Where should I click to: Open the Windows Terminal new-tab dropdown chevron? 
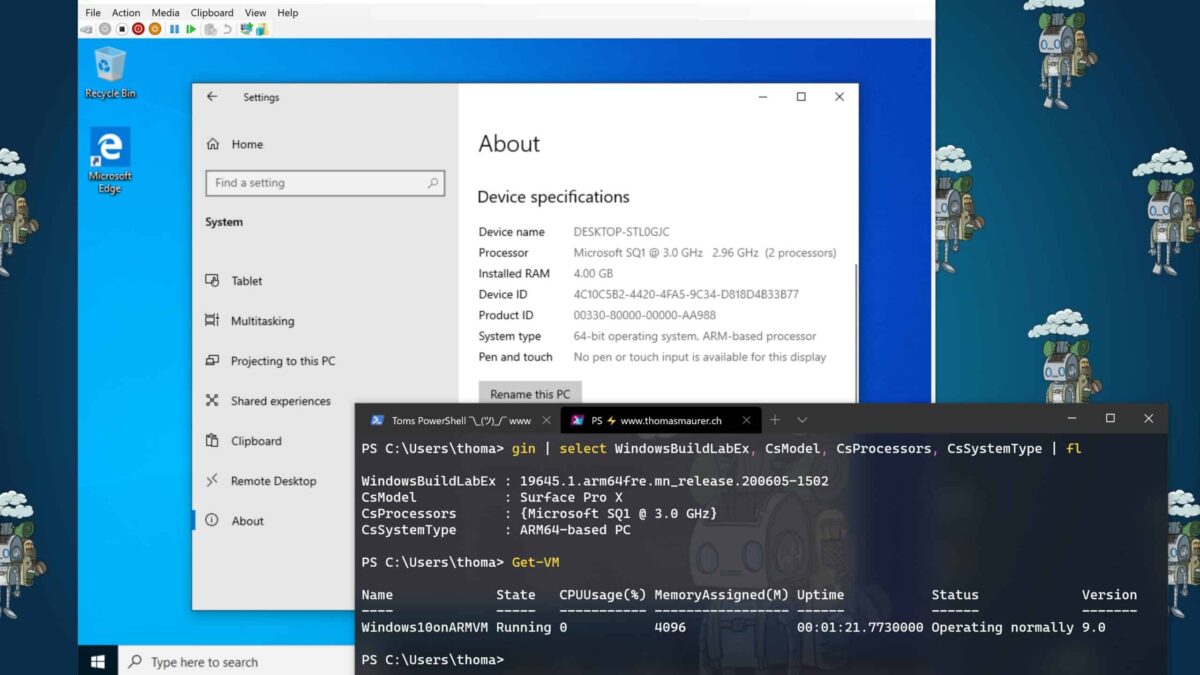click(802, 420)
